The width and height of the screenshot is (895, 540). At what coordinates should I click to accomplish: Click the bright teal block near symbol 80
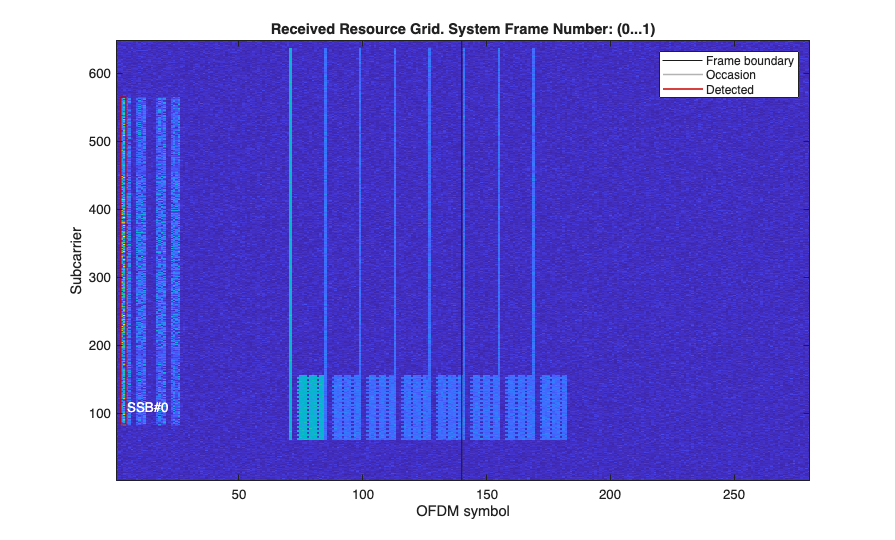click(311, 407)
